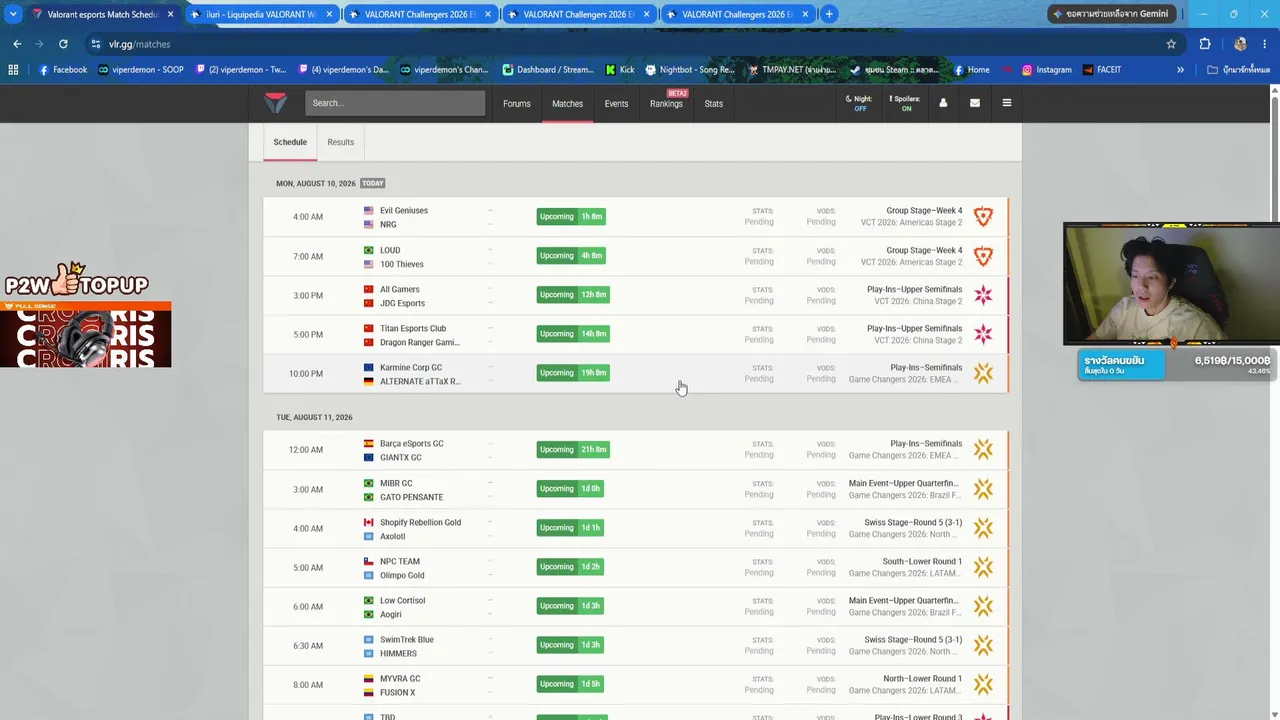Open Stats in the site navigation

tap(713, 103)
